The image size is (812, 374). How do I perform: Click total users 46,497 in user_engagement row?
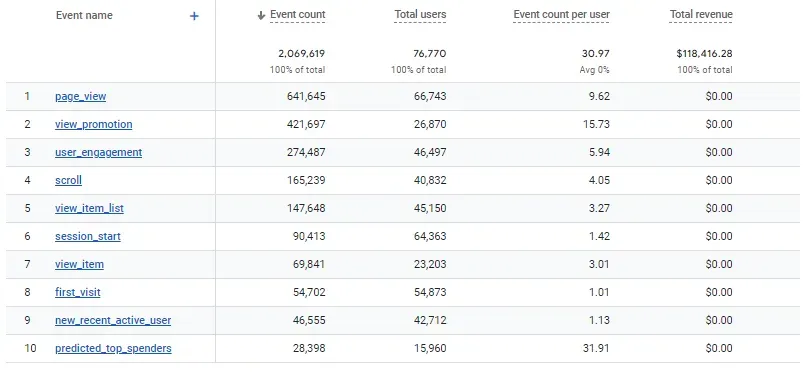[430, 152]
